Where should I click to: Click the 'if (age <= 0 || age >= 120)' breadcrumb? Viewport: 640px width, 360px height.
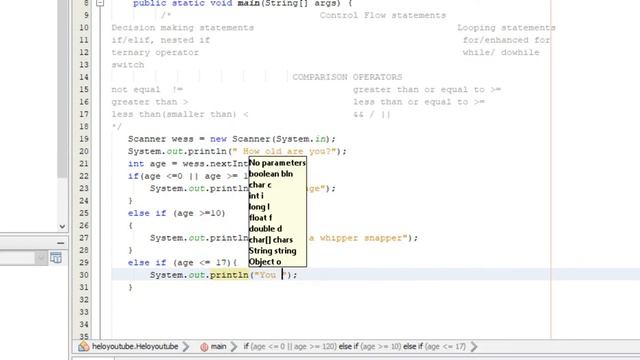pos(290,347)
